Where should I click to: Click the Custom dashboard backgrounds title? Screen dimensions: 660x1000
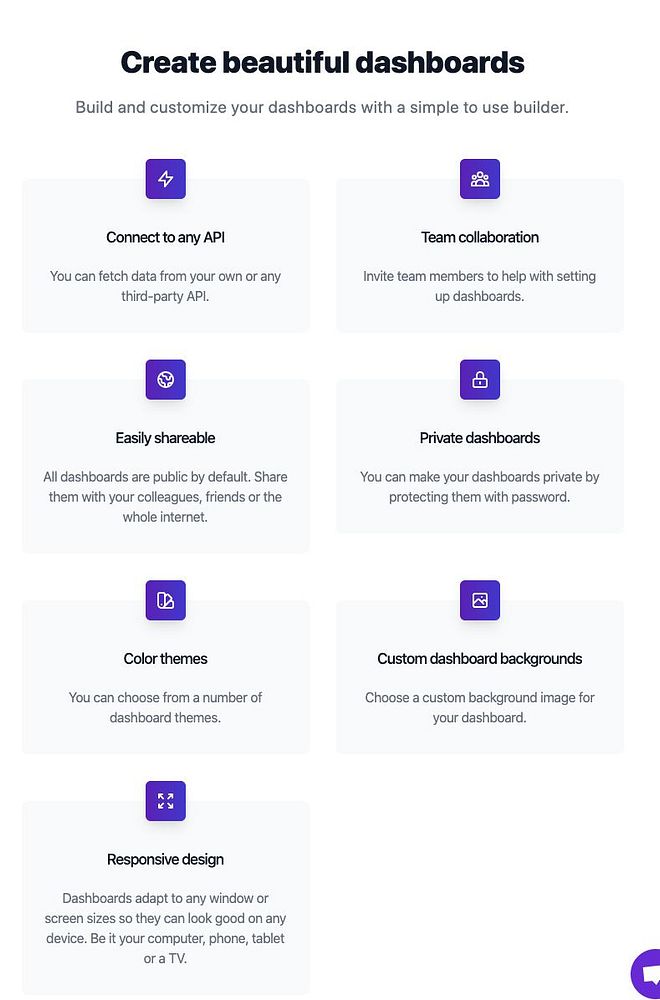click(x=480, y=659)
